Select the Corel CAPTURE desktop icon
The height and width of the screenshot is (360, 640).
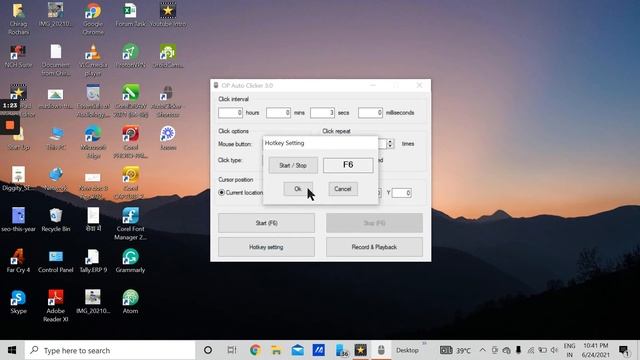130,183
